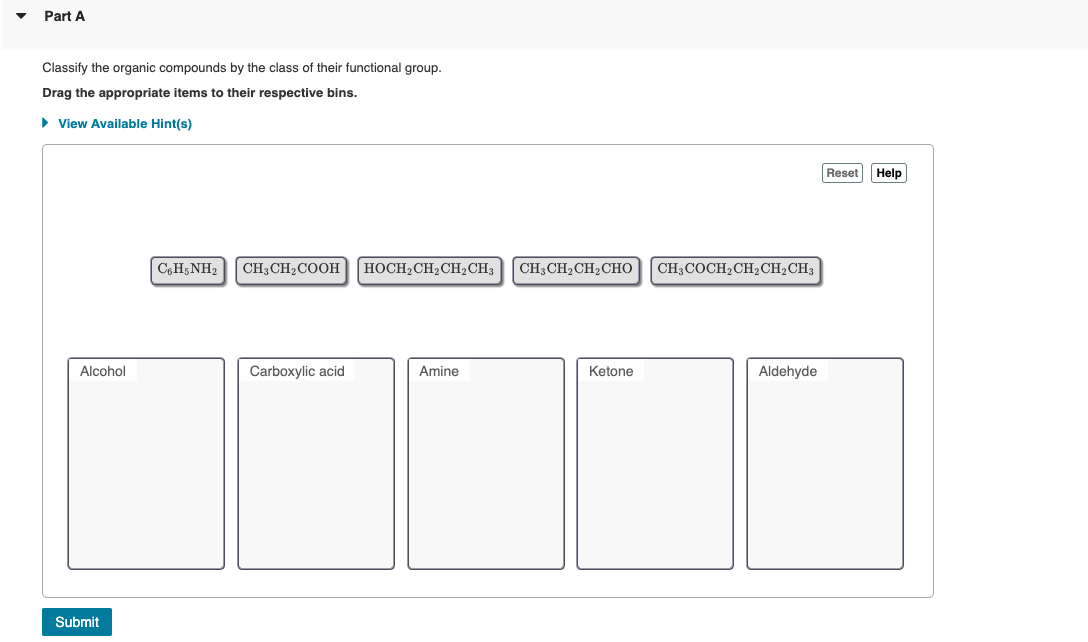Click the Part A heading
Image resolution: width=1088 pixels, height=642 pixels.
64,16
